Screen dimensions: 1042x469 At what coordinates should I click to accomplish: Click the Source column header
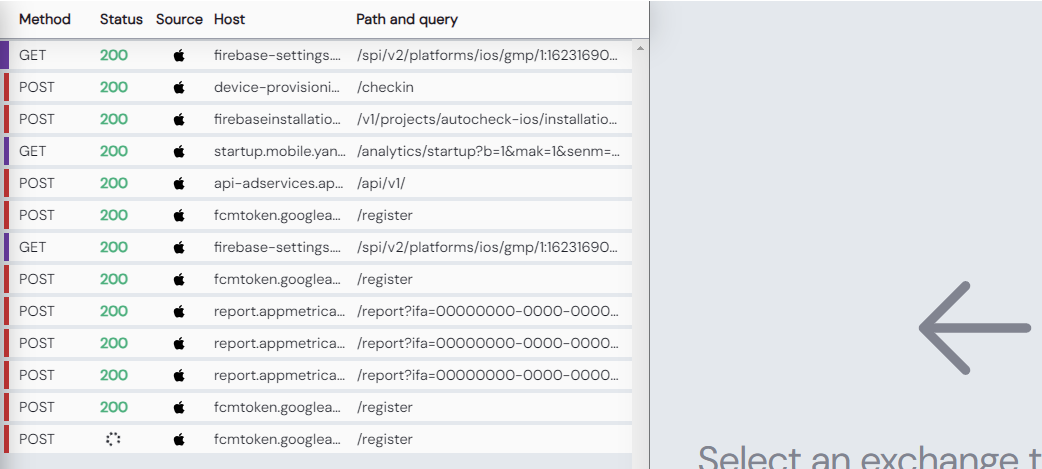tap(179, 19)
